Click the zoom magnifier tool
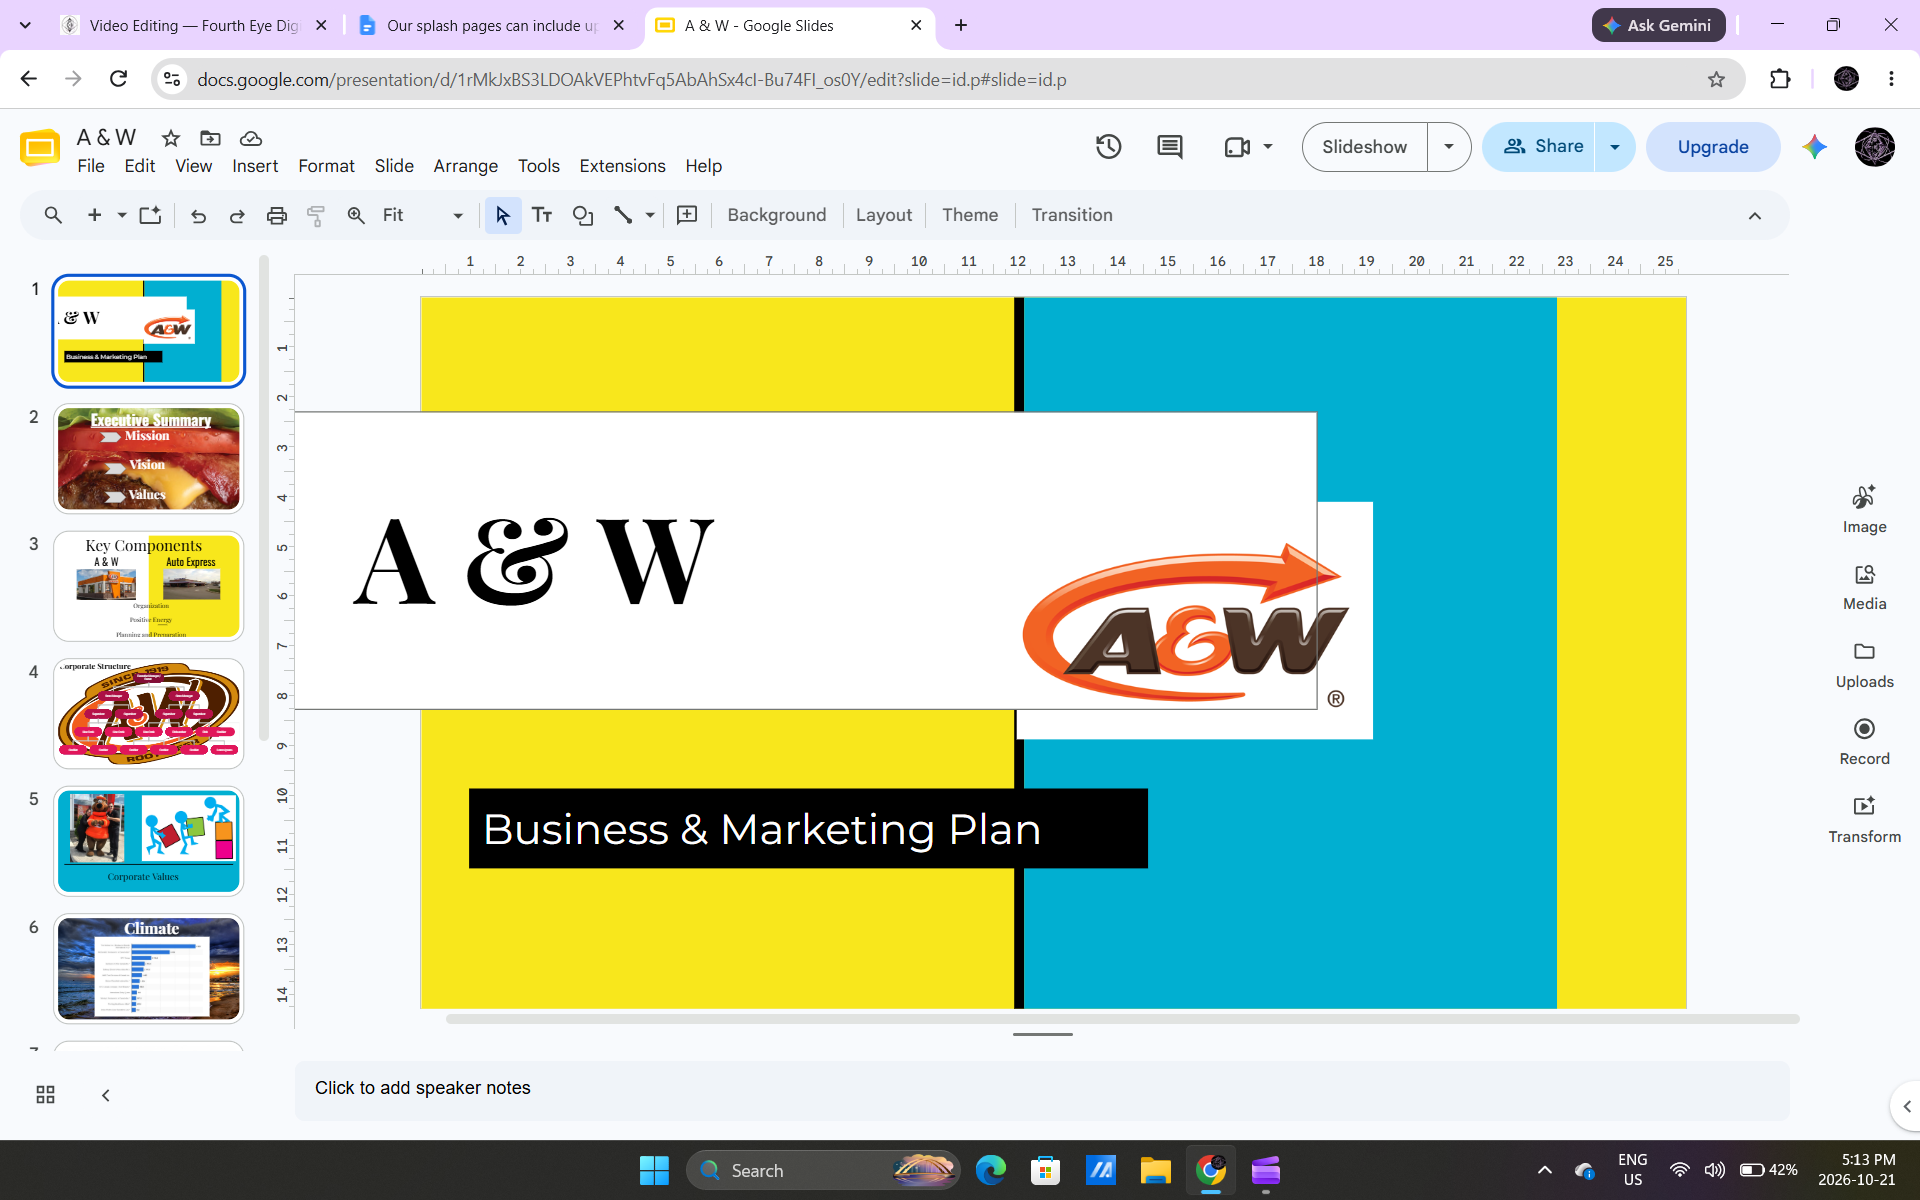 pyautogui.click(x=356, y=215)
